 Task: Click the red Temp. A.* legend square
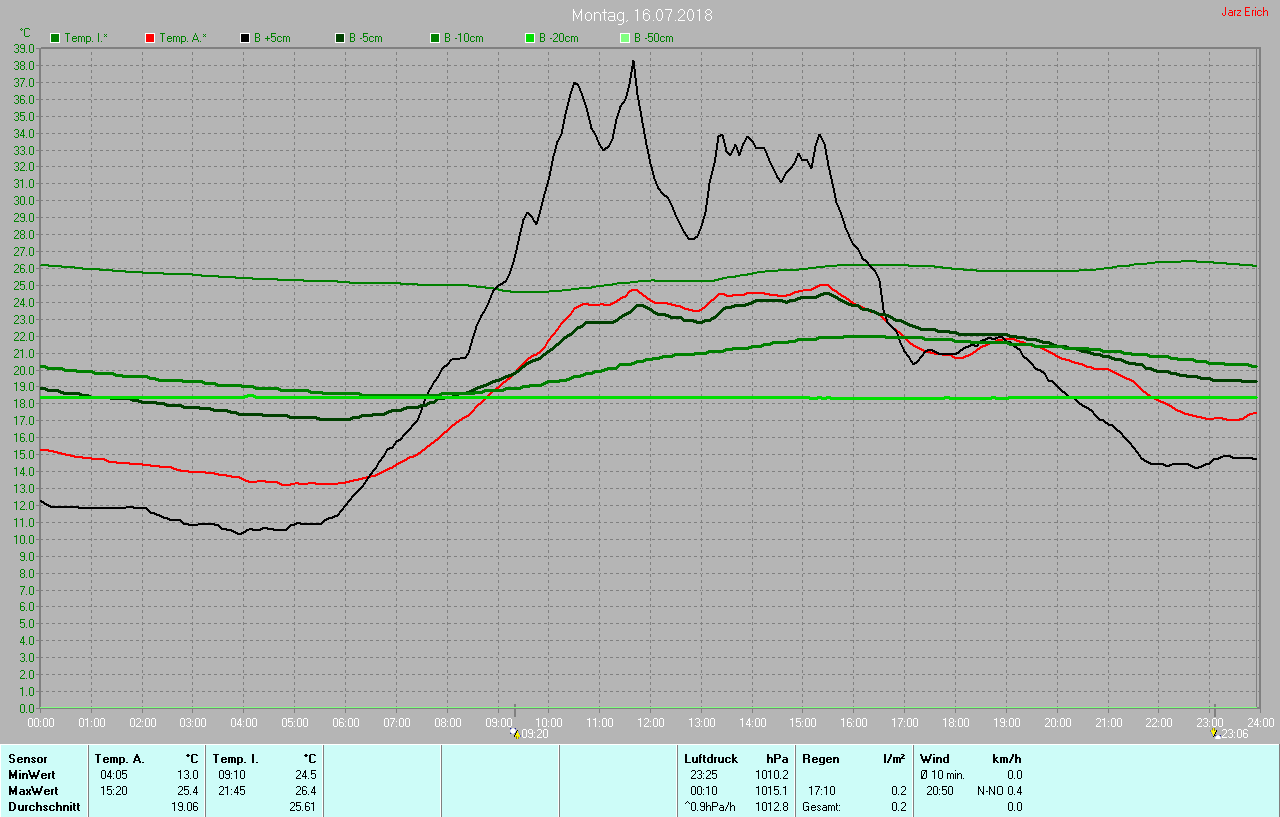point(150,38)
